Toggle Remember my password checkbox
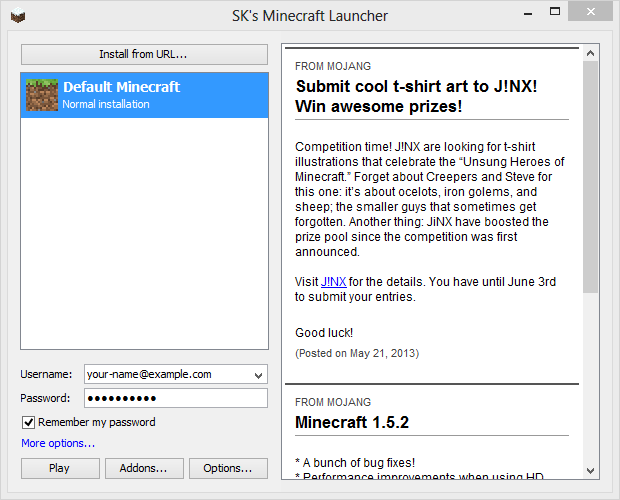 tap(28, 423)
